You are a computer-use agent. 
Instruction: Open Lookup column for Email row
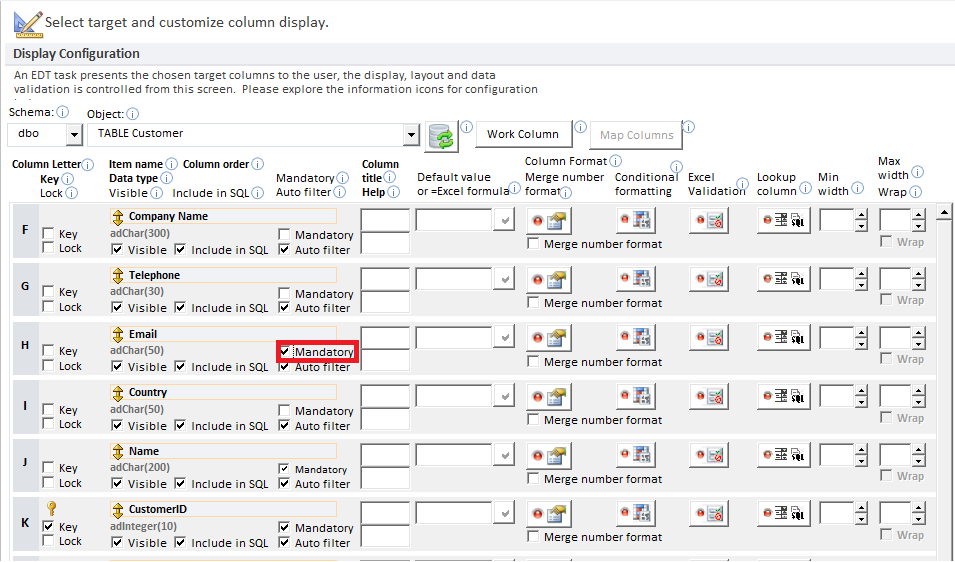[784, 337]
